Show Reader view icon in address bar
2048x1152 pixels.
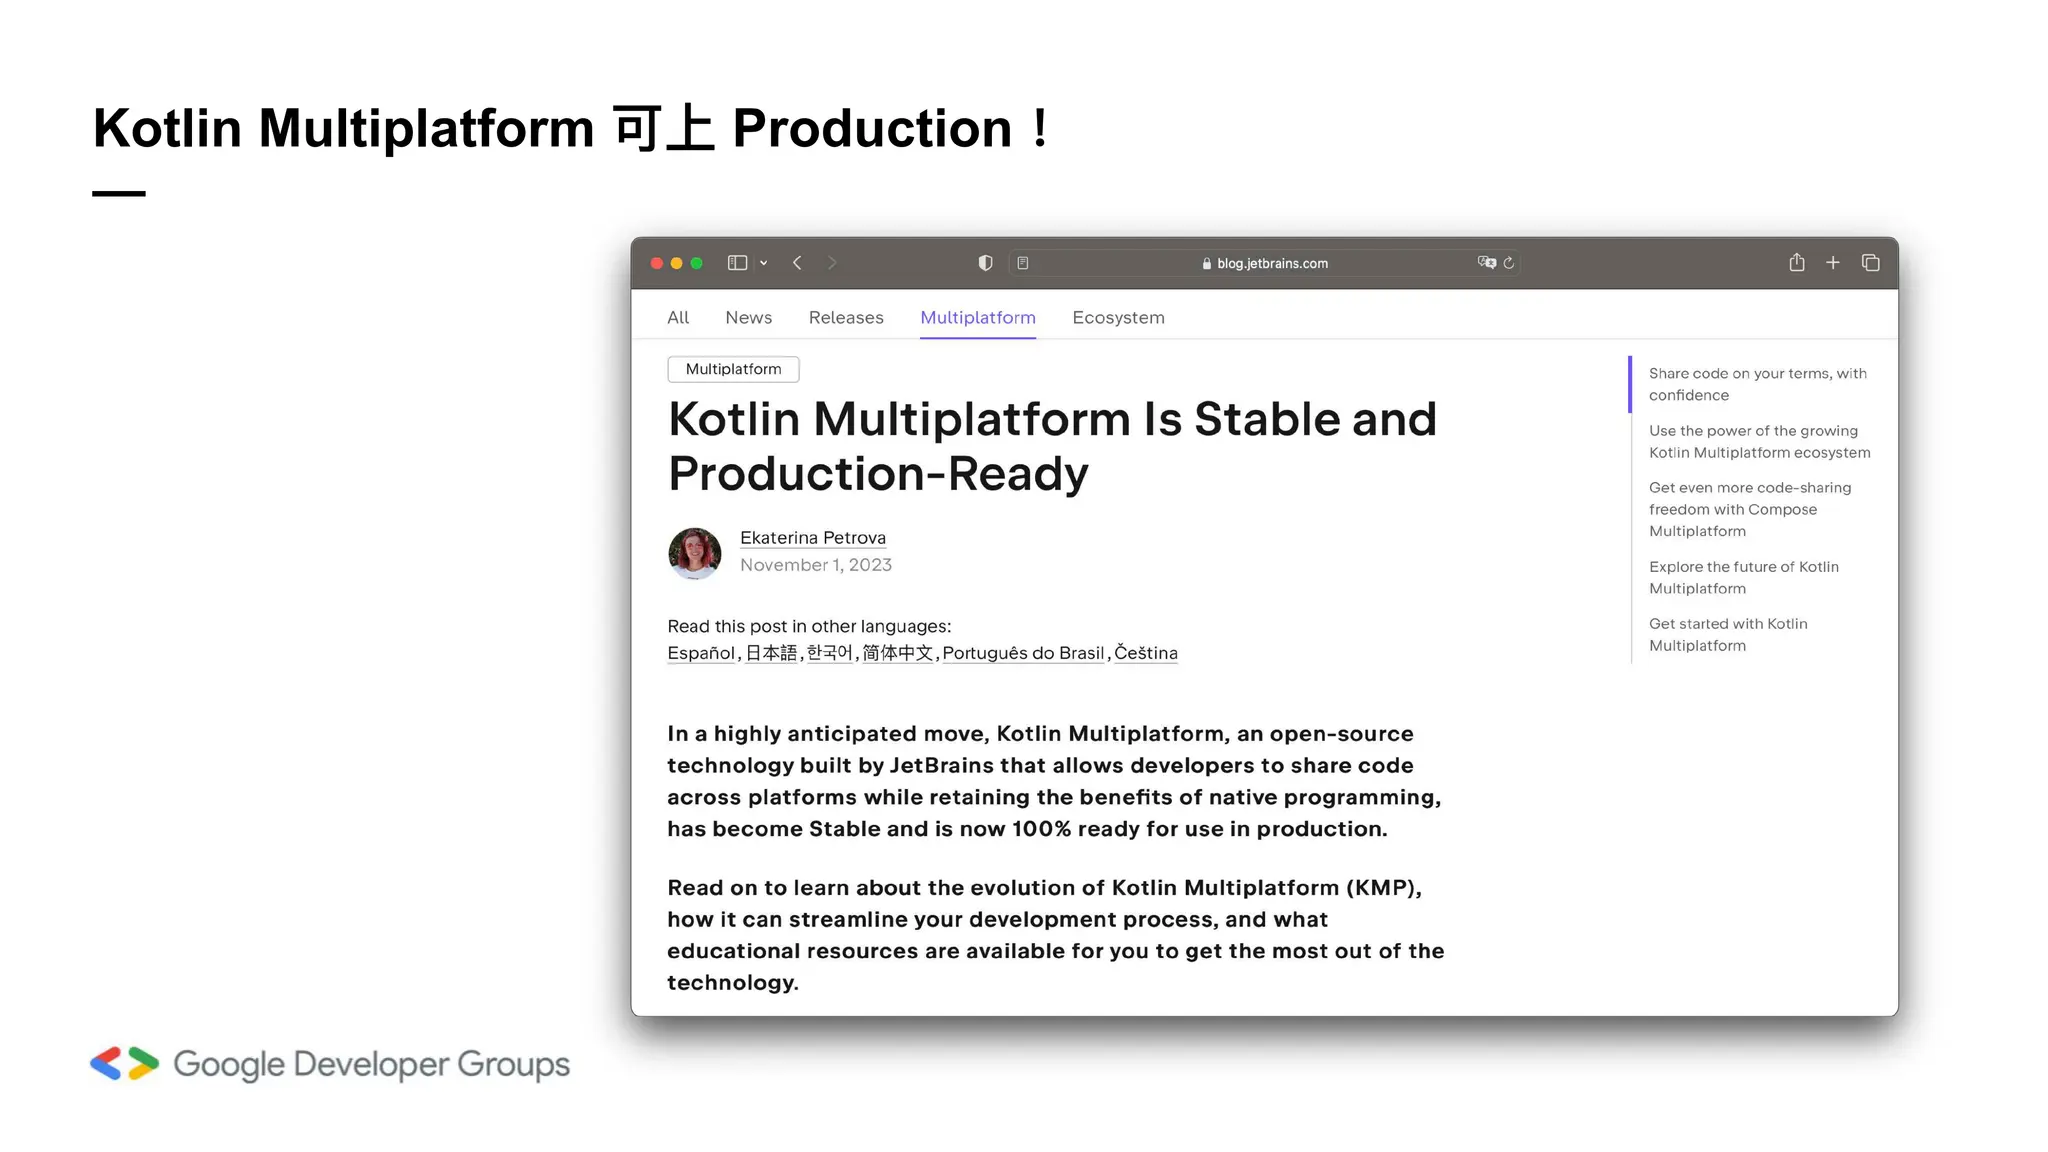(1022, 263)
